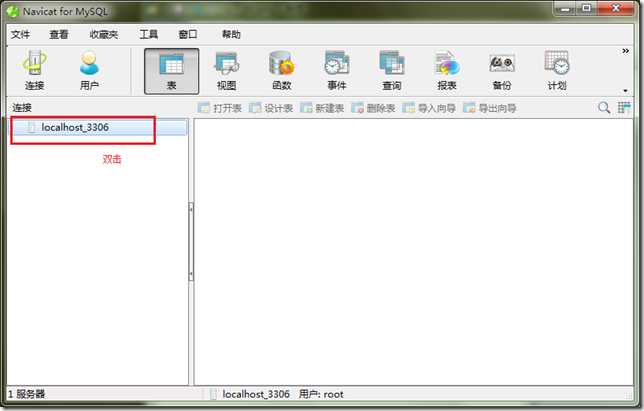Open the 事件 (Event) section
Screen dimensions: 644x411
coord(337,71)
